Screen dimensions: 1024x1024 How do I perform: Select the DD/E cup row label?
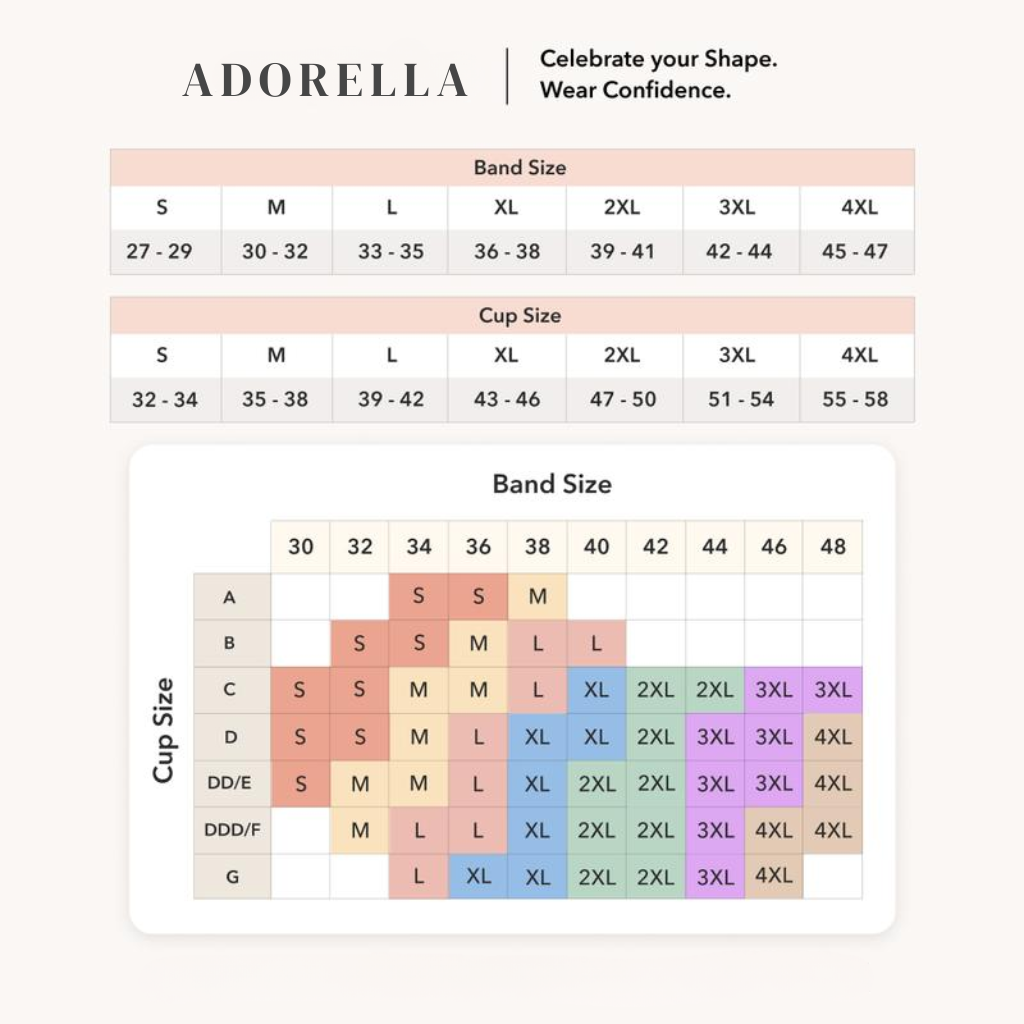232,783
